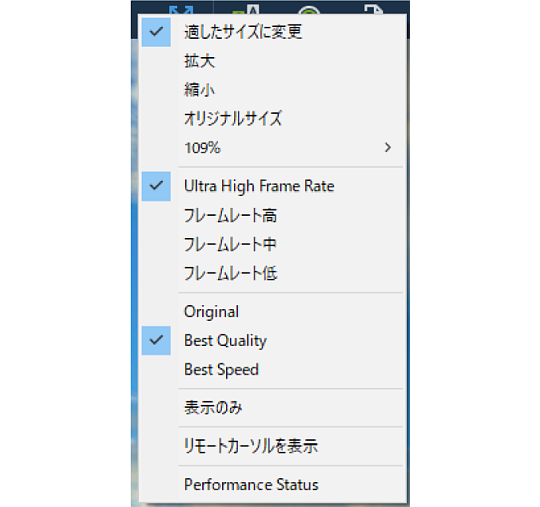Enable 表示のみ view-only mode
The width and height of the screenshot is (540, 507).
(x=272, y=407)
